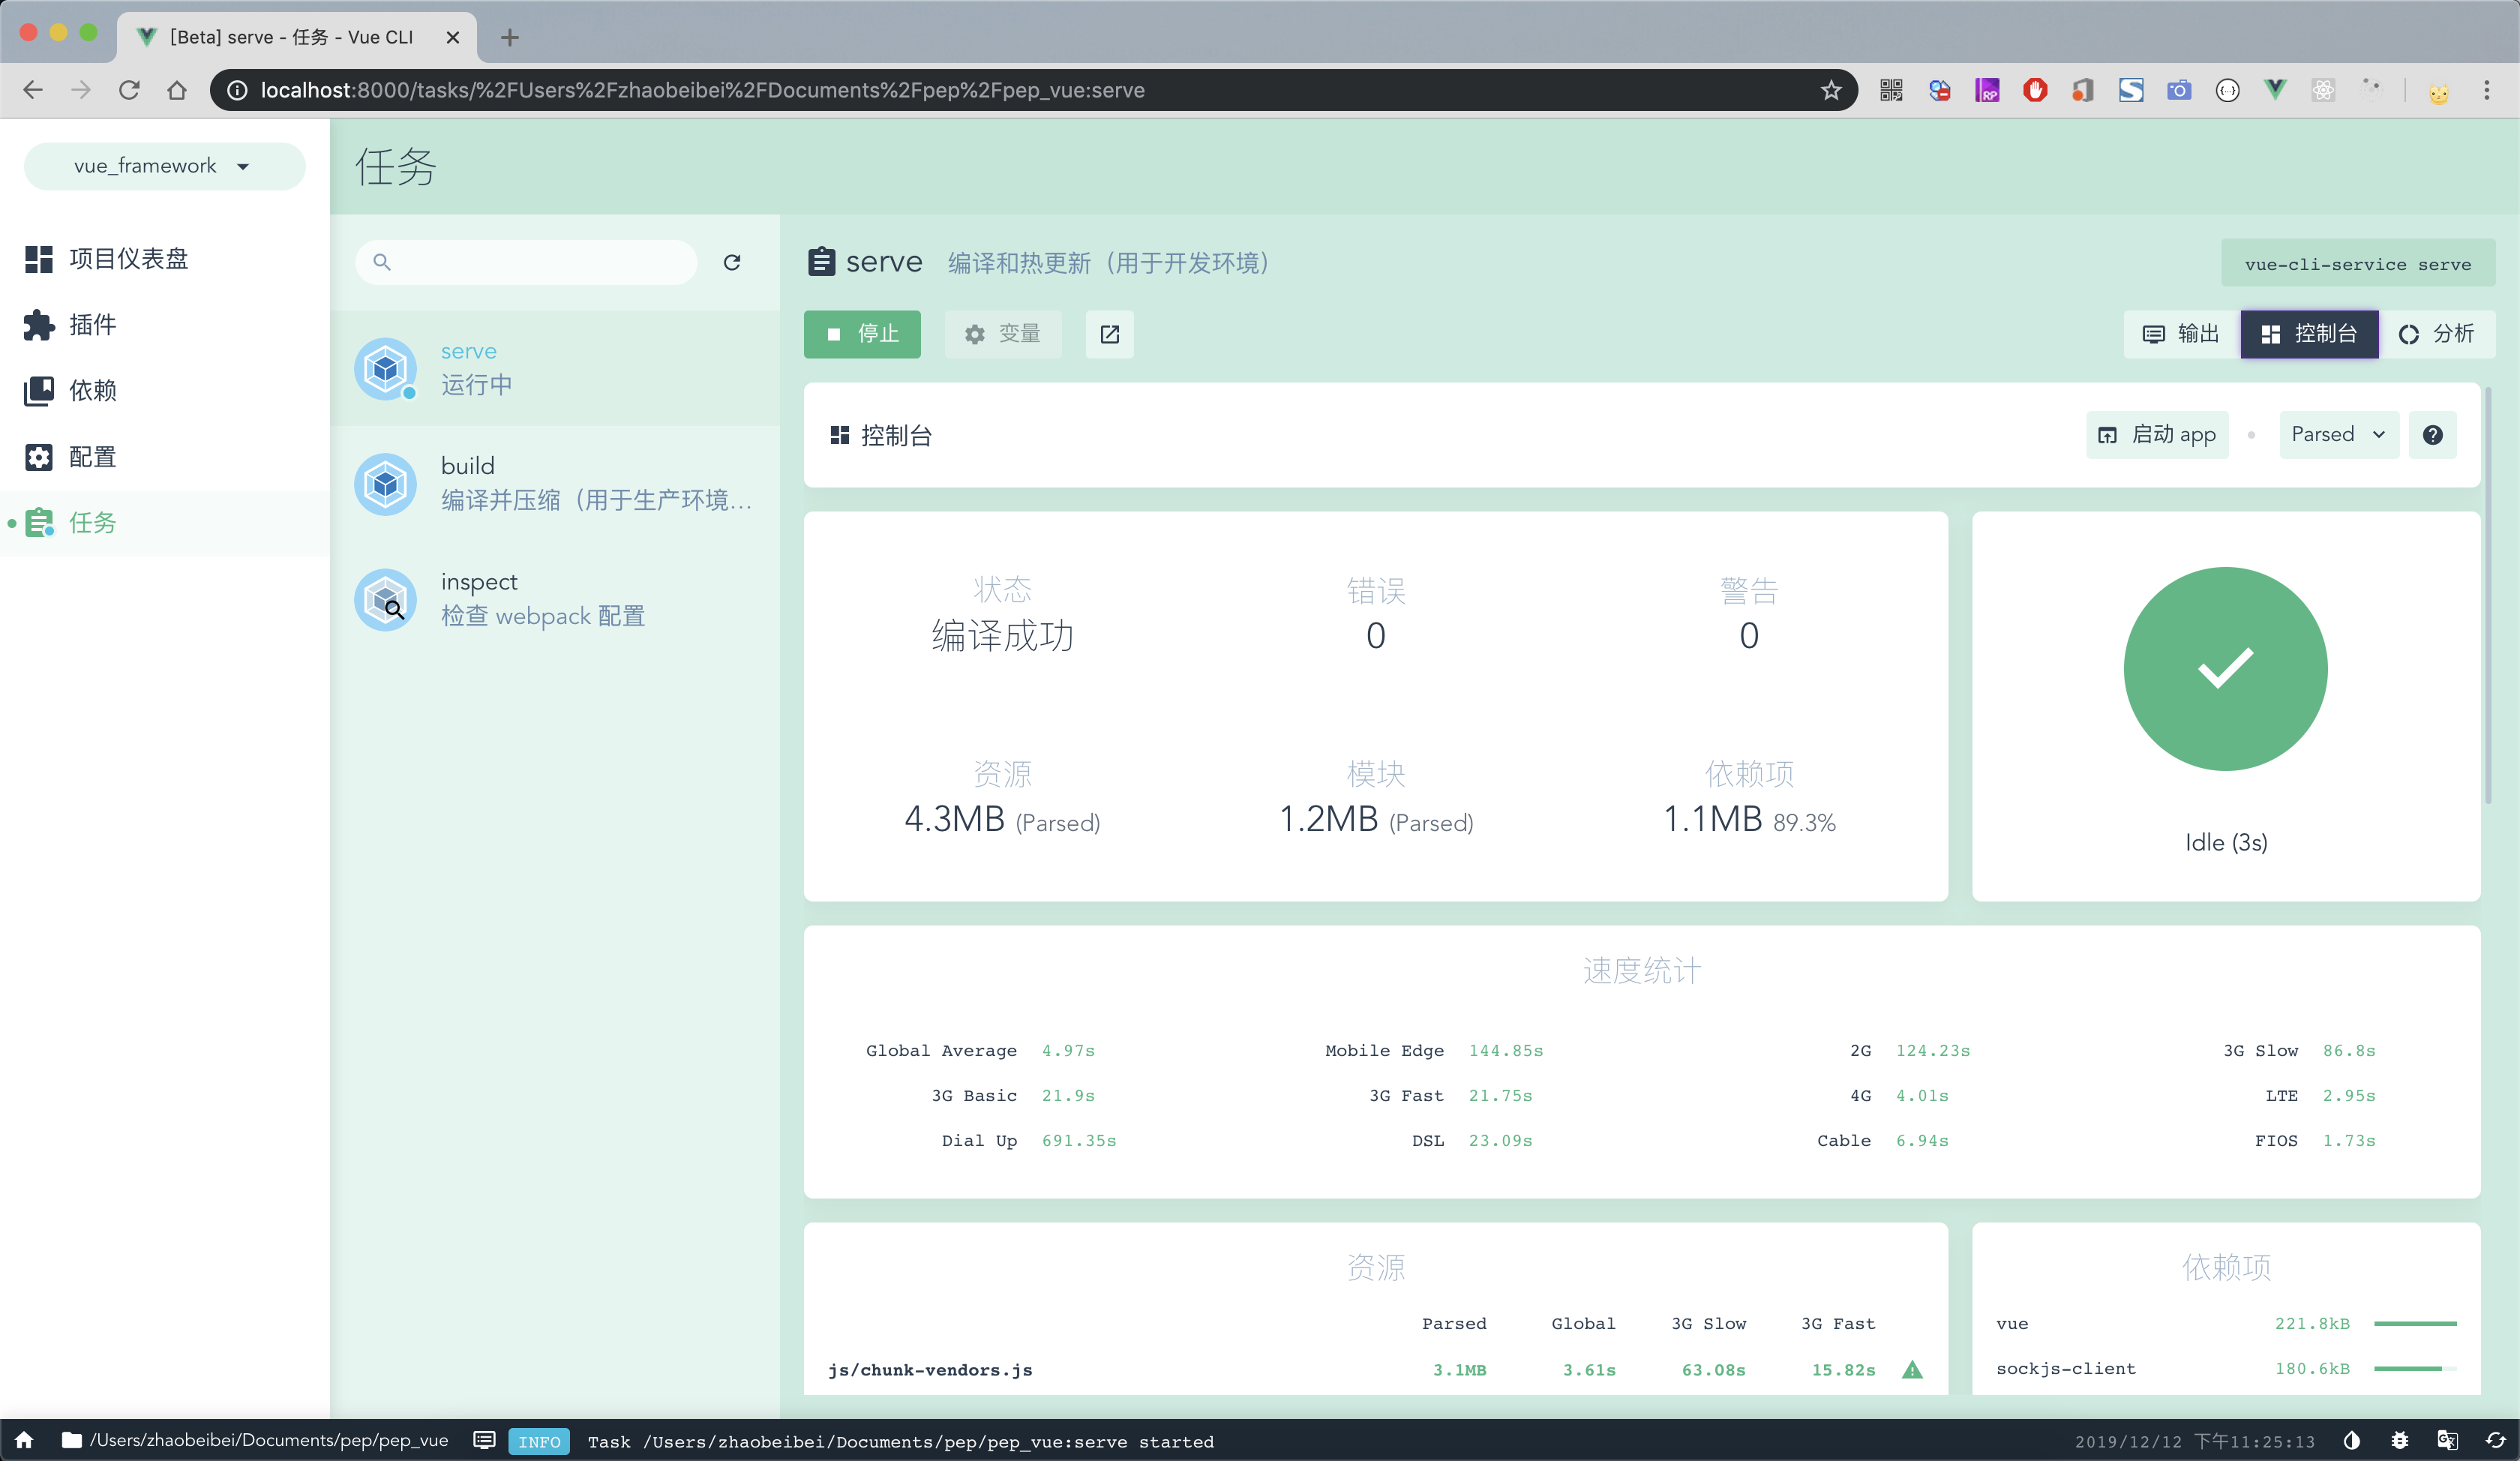Select the running serve task

click(555, 368)
